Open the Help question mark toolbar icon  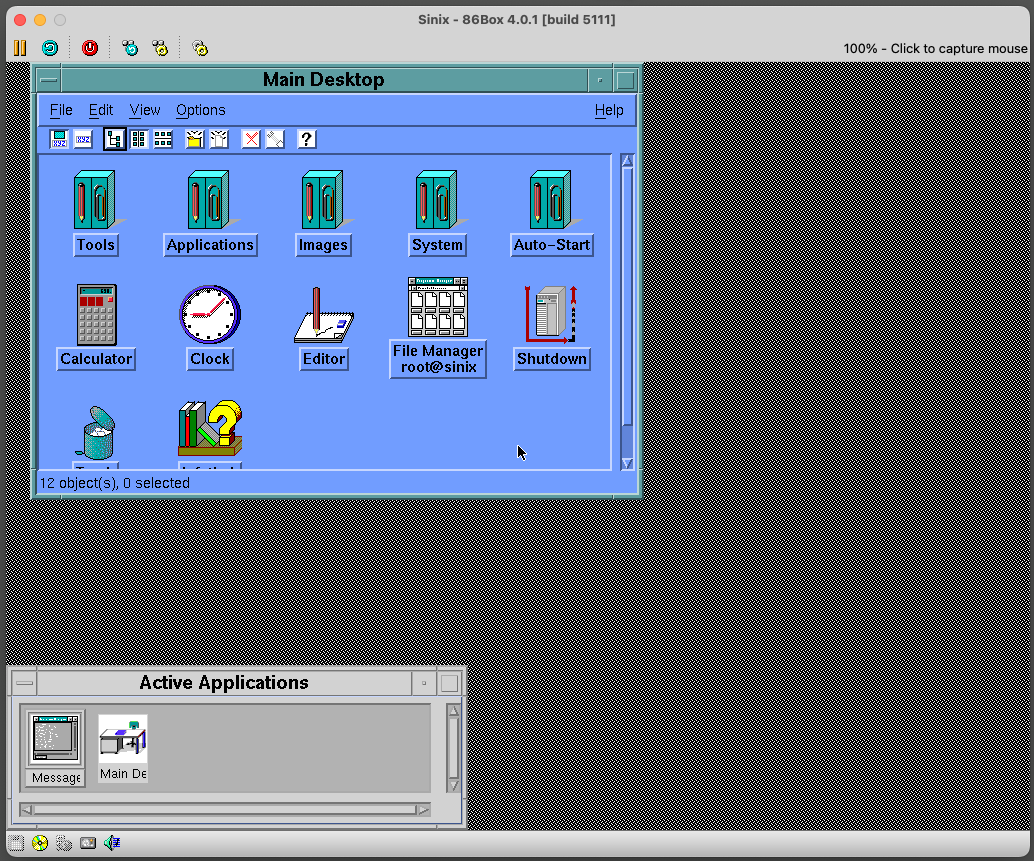tap(306, 139)
